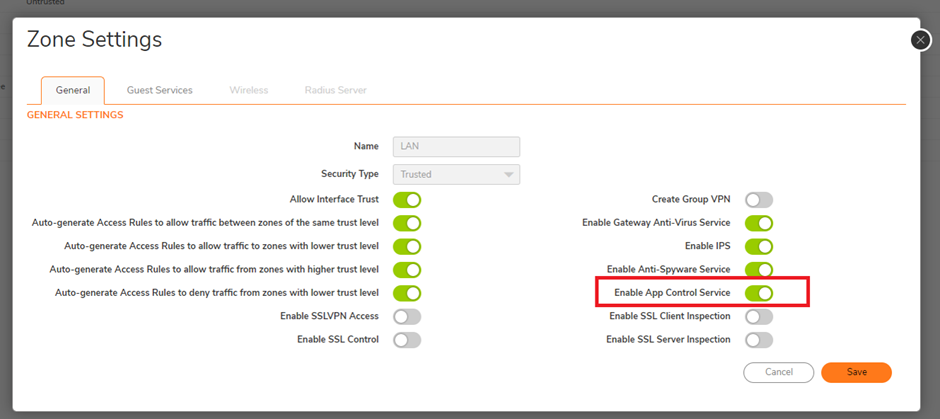This screenshot has height=419, width=940.
Task: Toggle auto-generate deny rule from lower trust zones
Action: coord(407,293)
